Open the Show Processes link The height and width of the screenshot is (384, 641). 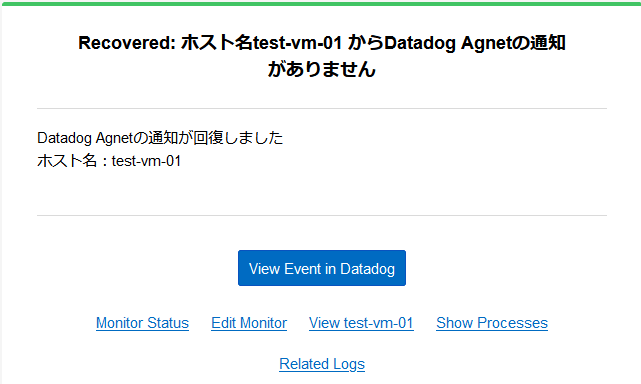[x=492, y=323]
